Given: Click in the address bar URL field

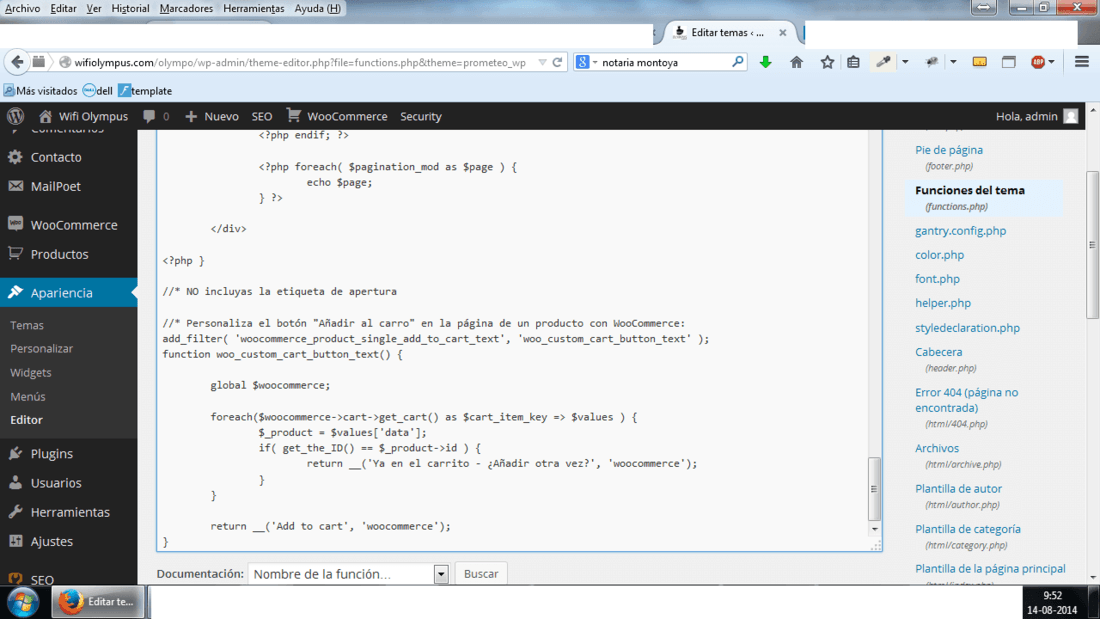Looking at the screenshot, I should pos(300,62).
